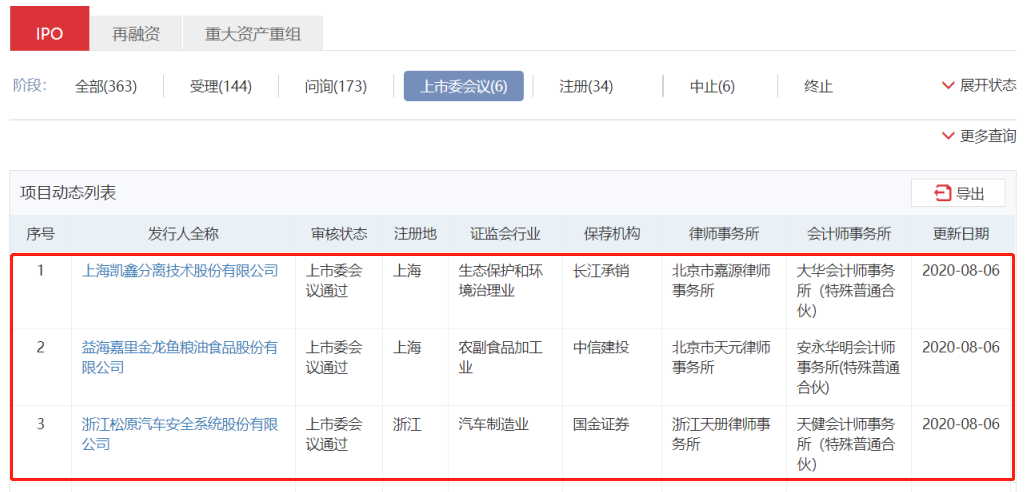Expand the 更多查询 options
The width and height of the screenshot is (1031, 492).
pos(979,136)
